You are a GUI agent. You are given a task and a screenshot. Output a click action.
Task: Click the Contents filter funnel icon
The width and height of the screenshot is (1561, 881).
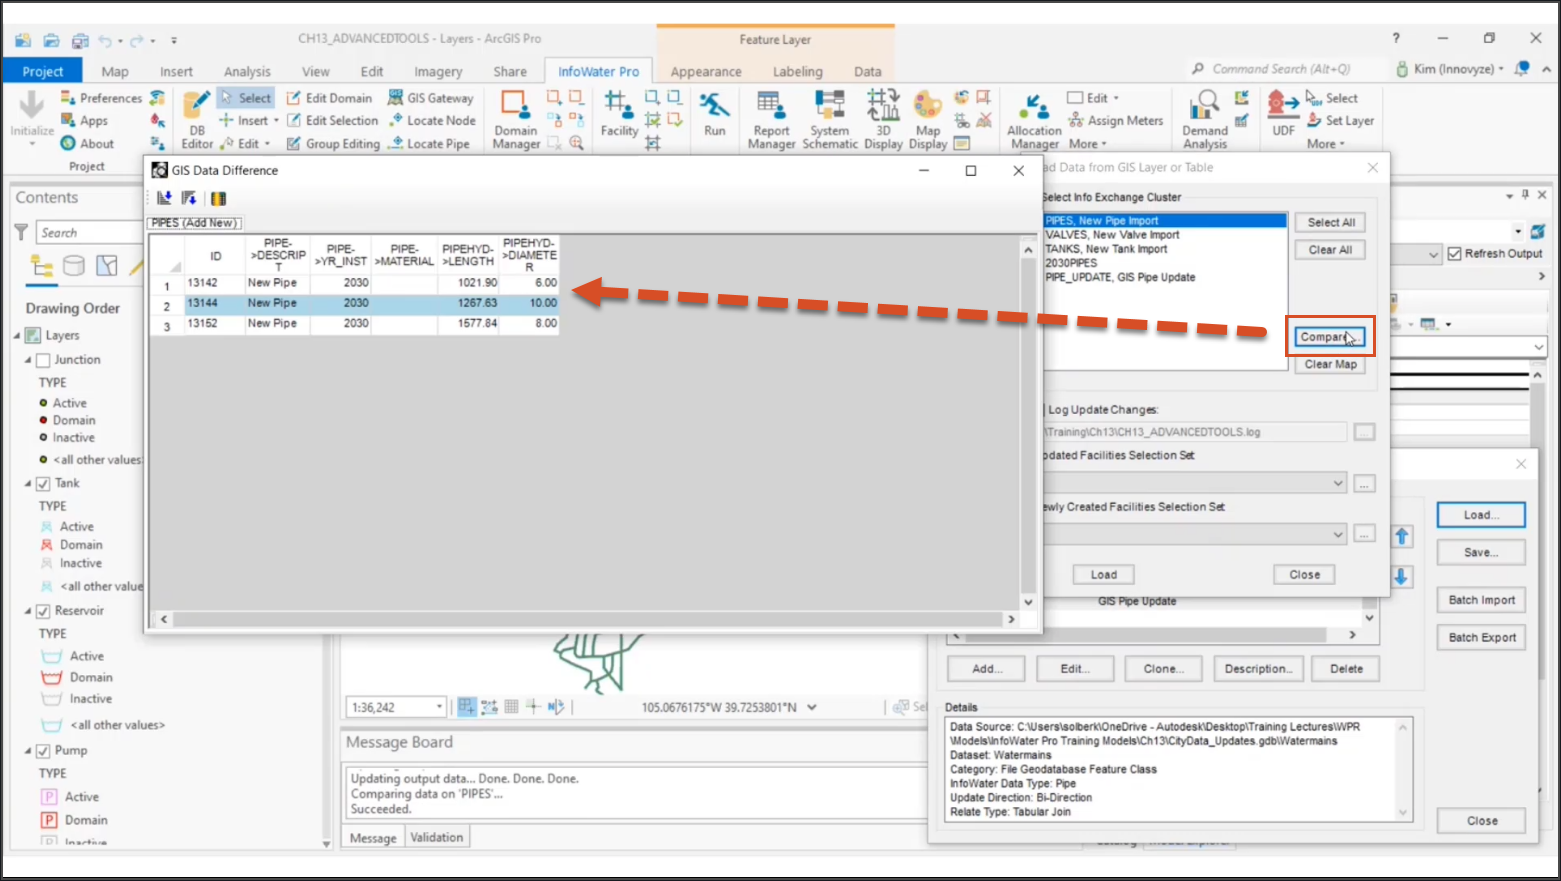coord(21,232)
